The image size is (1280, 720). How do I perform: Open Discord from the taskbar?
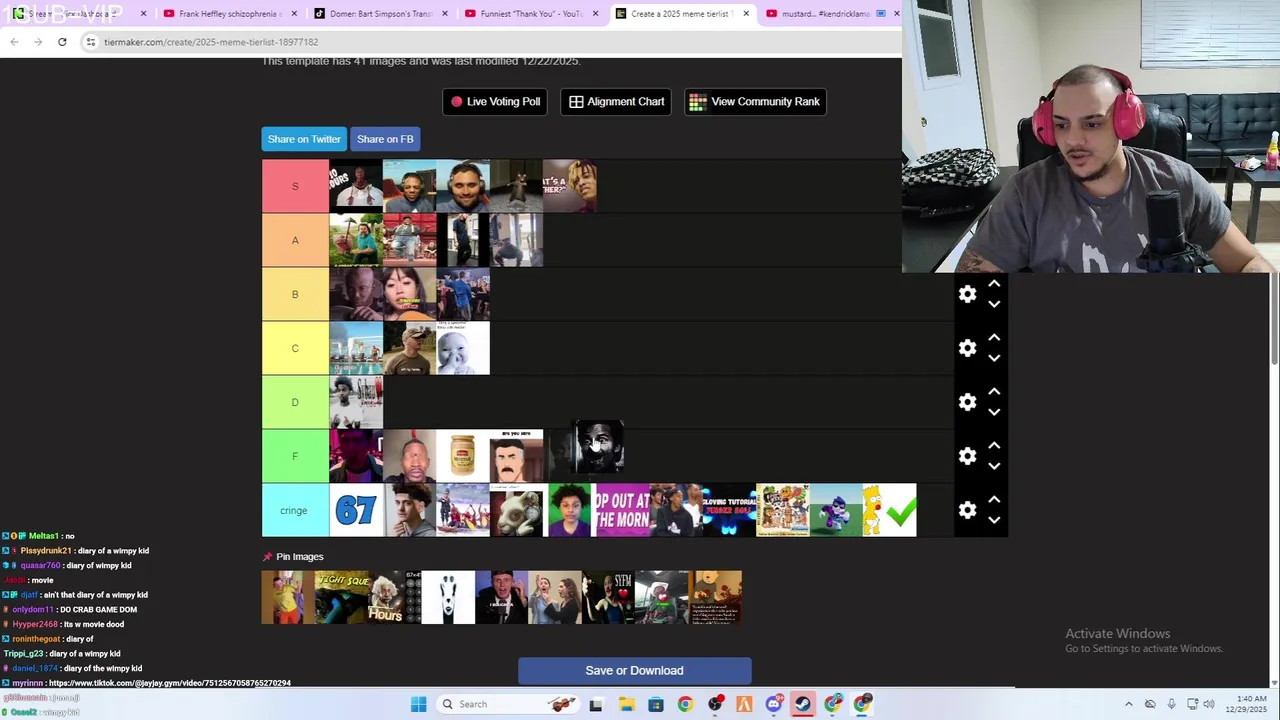click(x=774, y=704)
